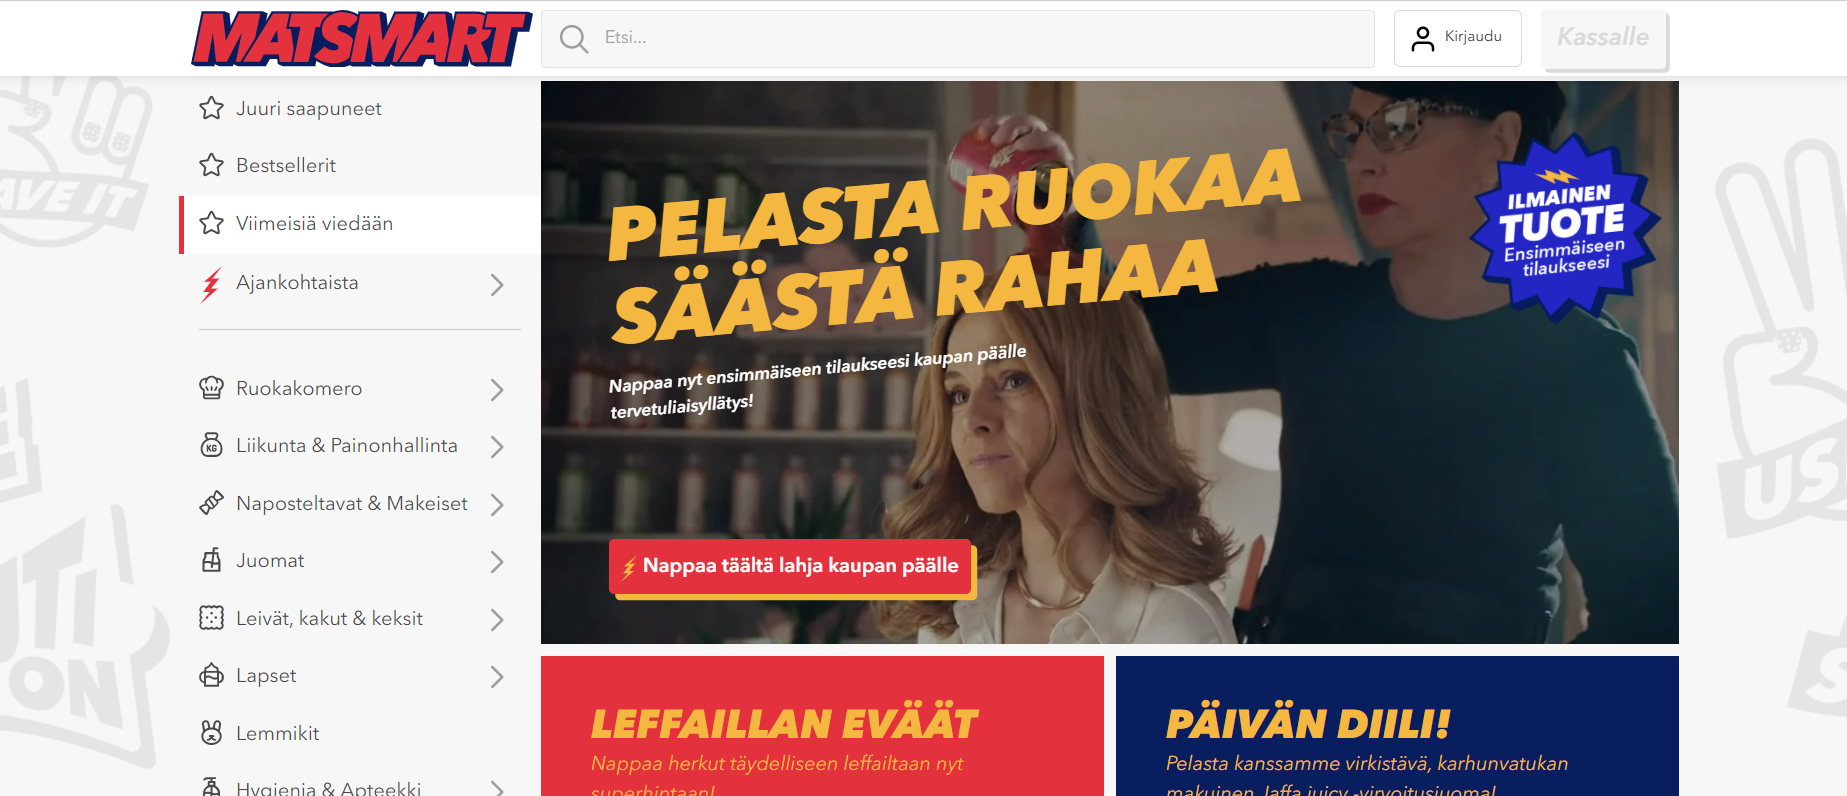This screenshot has width=1847, height=796.
Task: Click the candy icon for Naposteltavat & Makeiset
Action: click(x=211, y=503)
